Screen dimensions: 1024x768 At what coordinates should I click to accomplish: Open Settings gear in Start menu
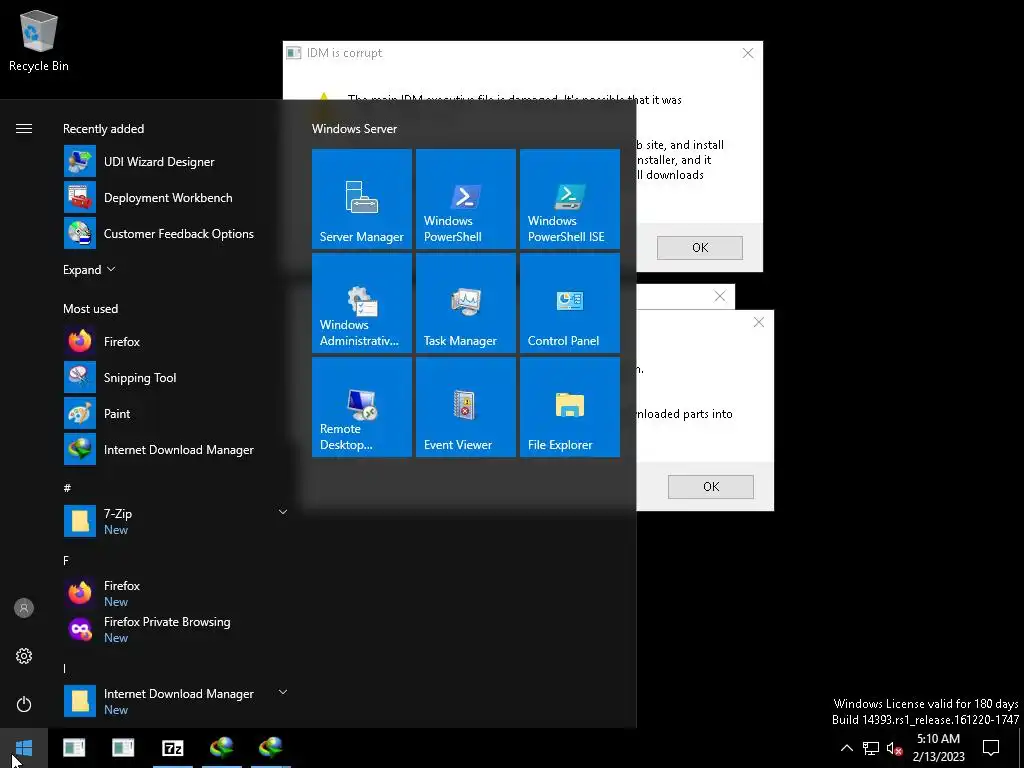coord(24,656)
